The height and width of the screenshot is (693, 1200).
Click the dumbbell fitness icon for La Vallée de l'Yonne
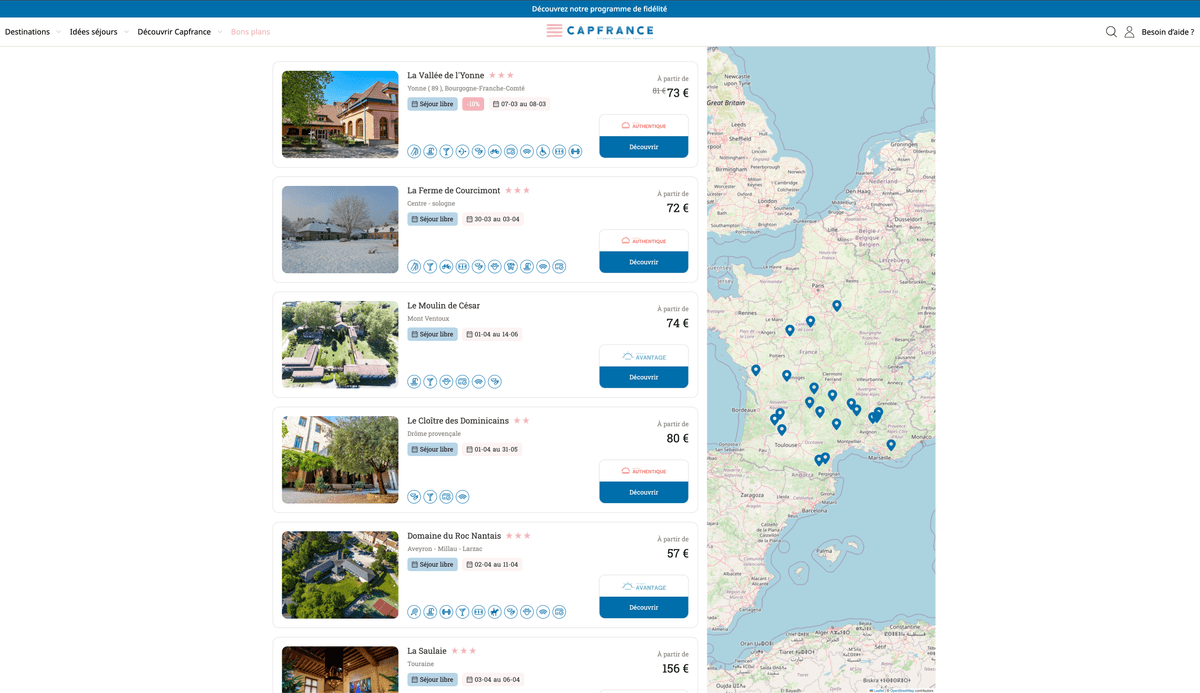tap(575, 152)
